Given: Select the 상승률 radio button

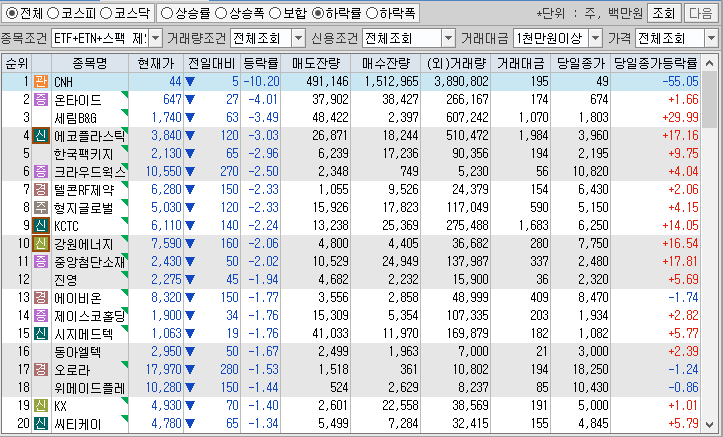Looking at the screenshot, I should tap(166, 13).
